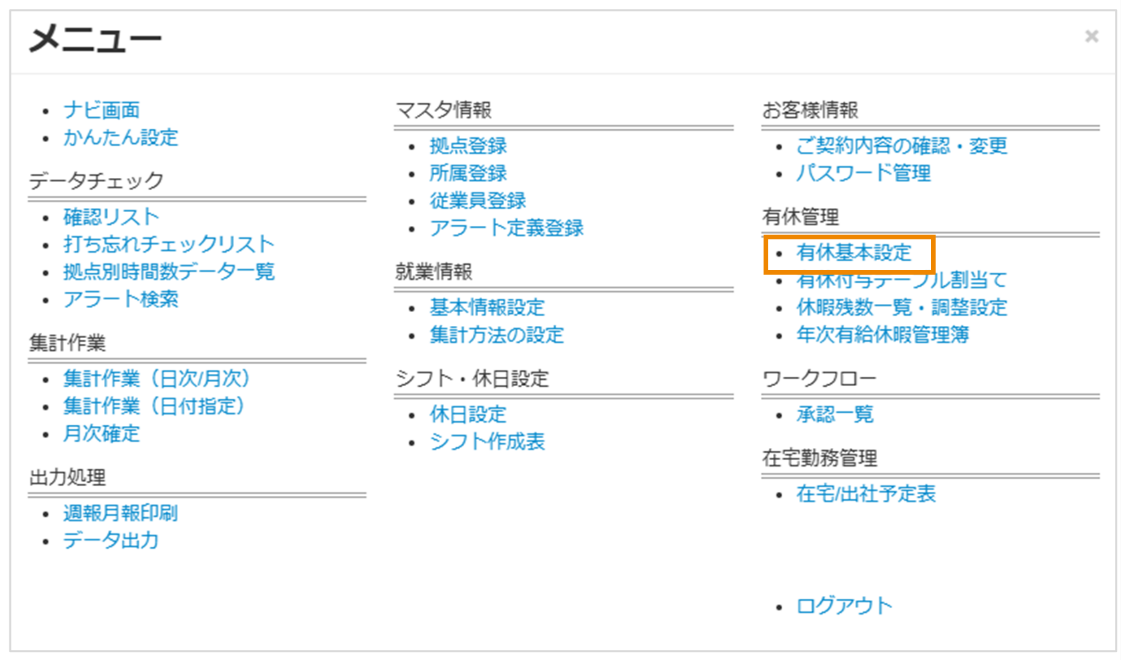Select 拠点登録 under マスタ情報
The image size is (1121, 660).
coord(473,145)
